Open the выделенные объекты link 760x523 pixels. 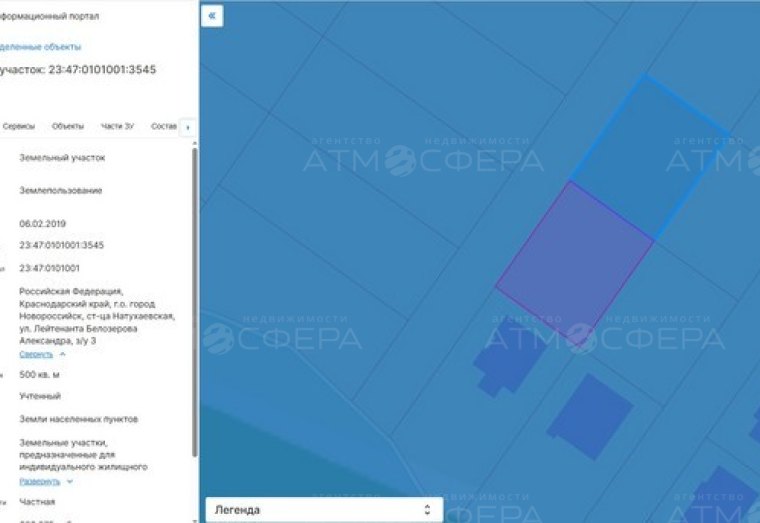click(x=40, y=47)
